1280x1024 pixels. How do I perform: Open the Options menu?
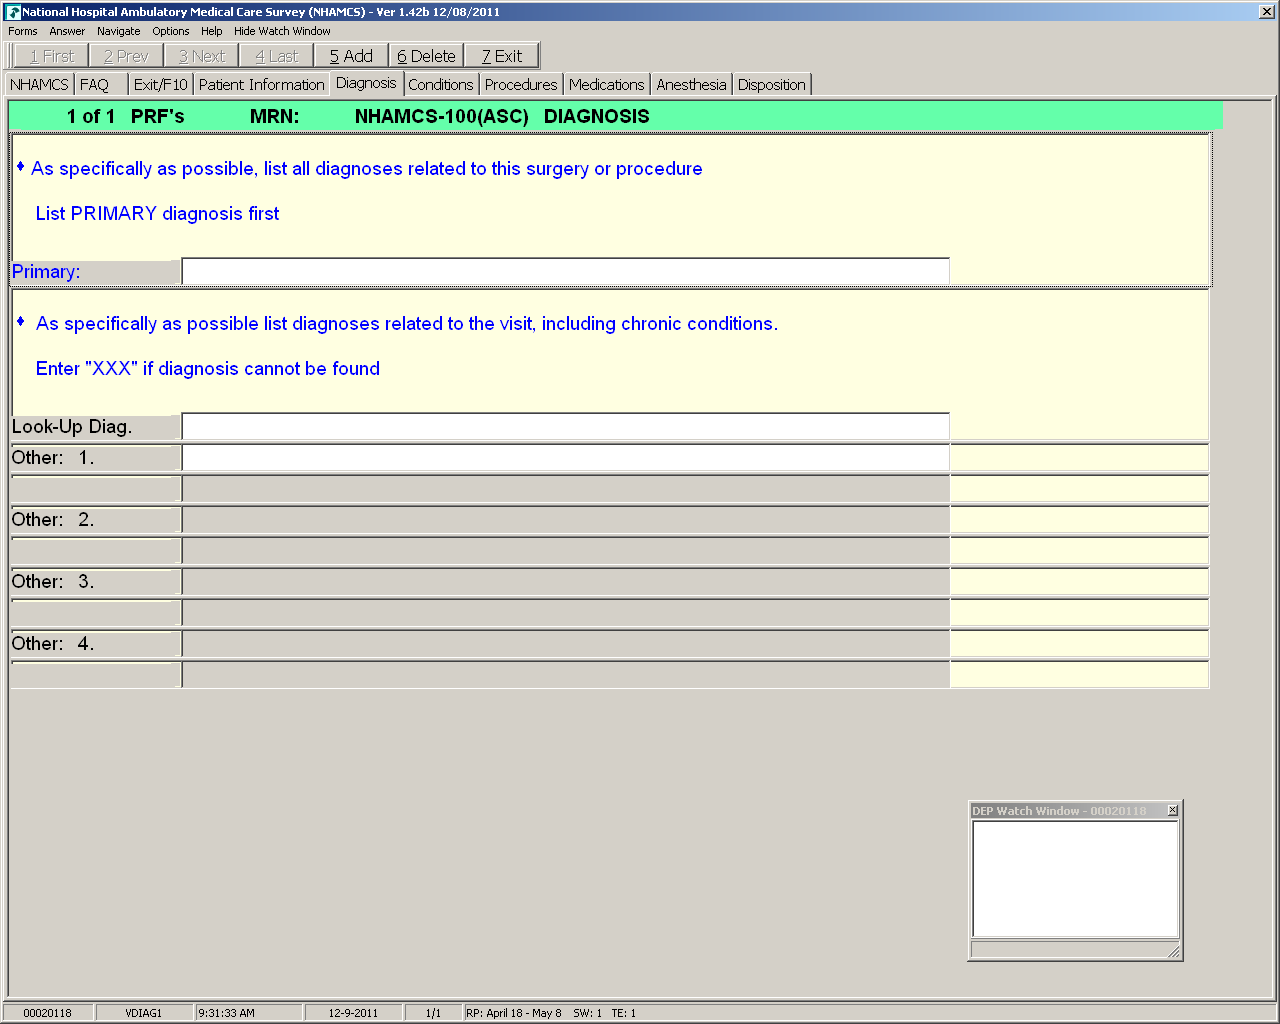[x=171, y=31]
